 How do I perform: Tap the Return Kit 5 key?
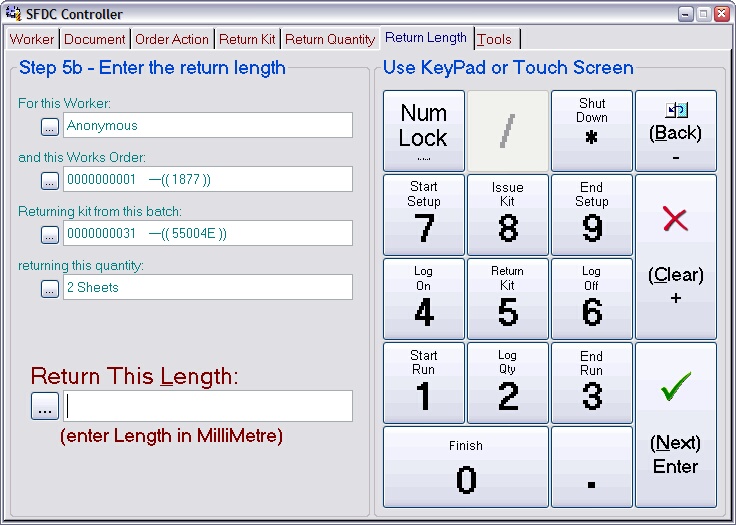508,299
